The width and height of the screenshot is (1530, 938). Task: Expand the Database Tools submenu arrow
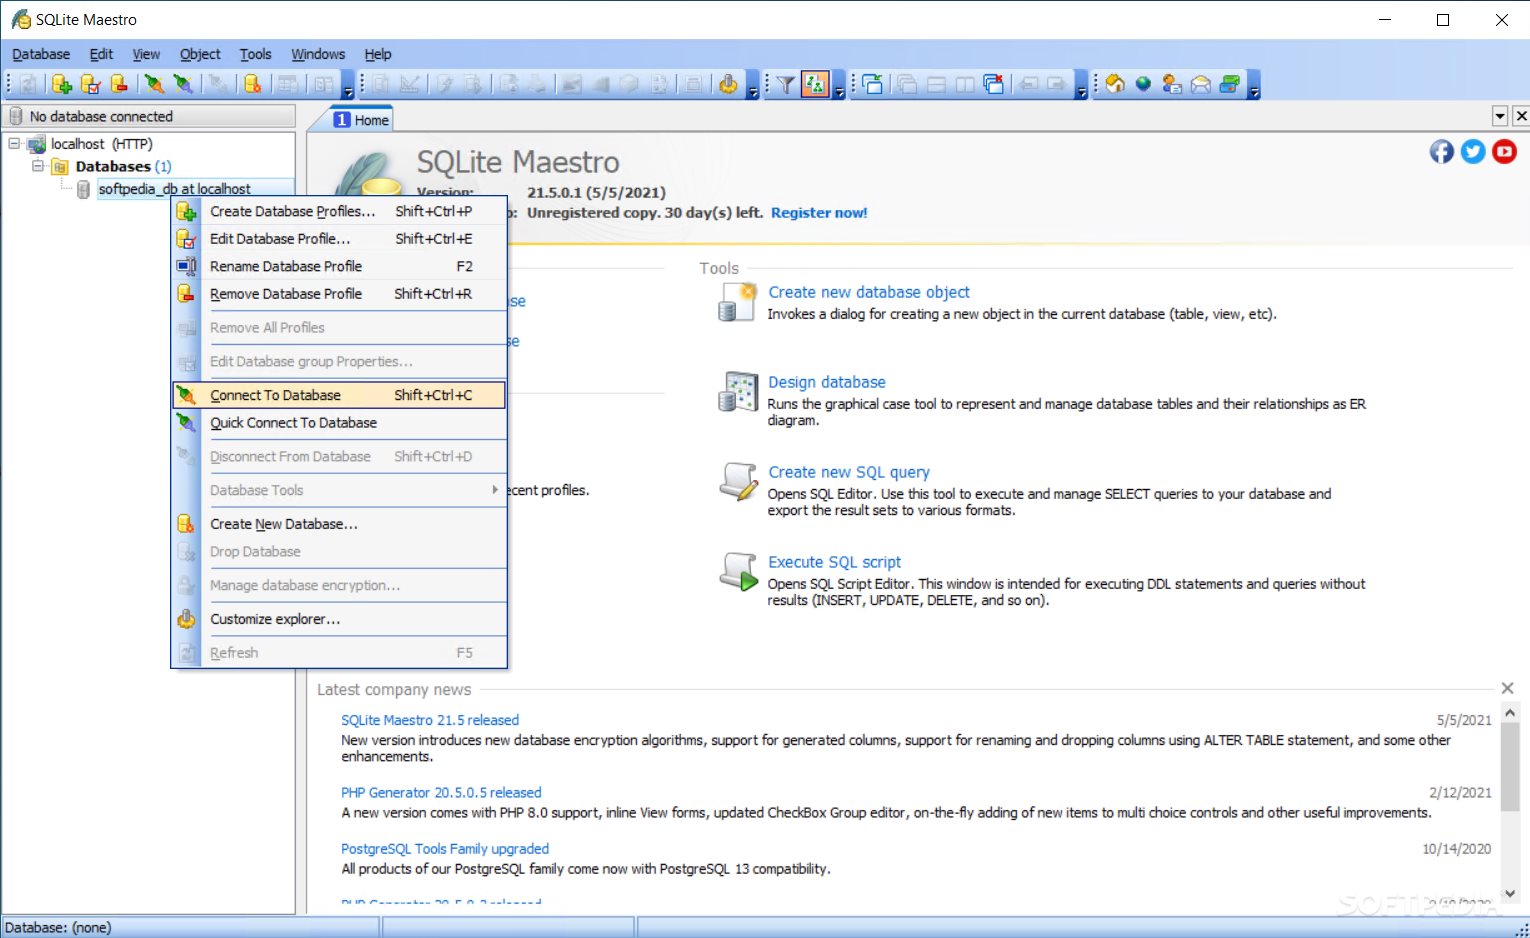(495, 490)
